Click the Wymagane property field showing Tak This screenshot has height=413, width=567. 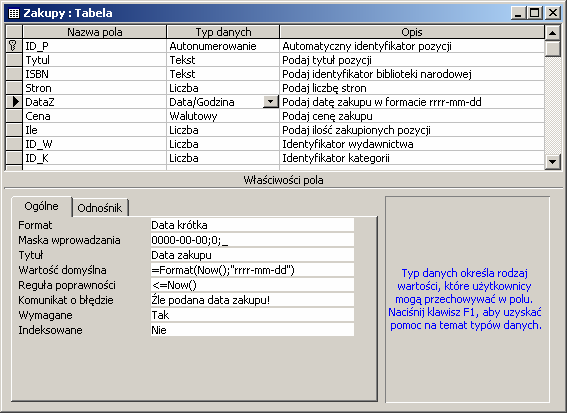(x=252, y=315)
